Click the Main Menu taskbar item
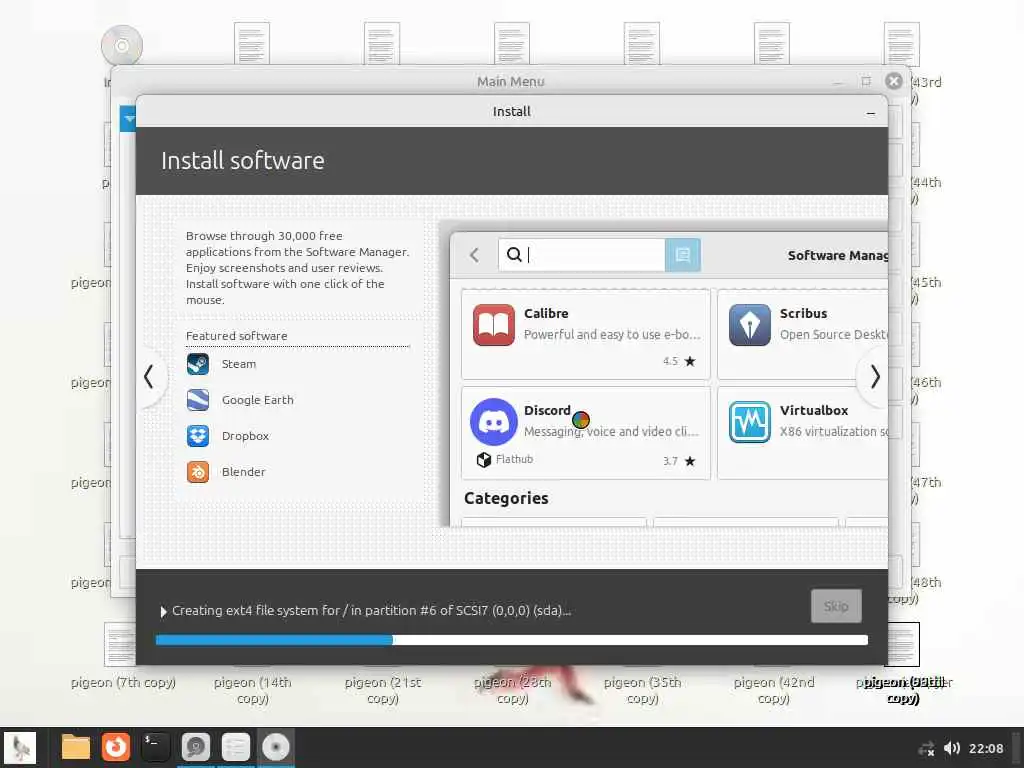This screenshot has width=1024, height=768. (236, 747)
